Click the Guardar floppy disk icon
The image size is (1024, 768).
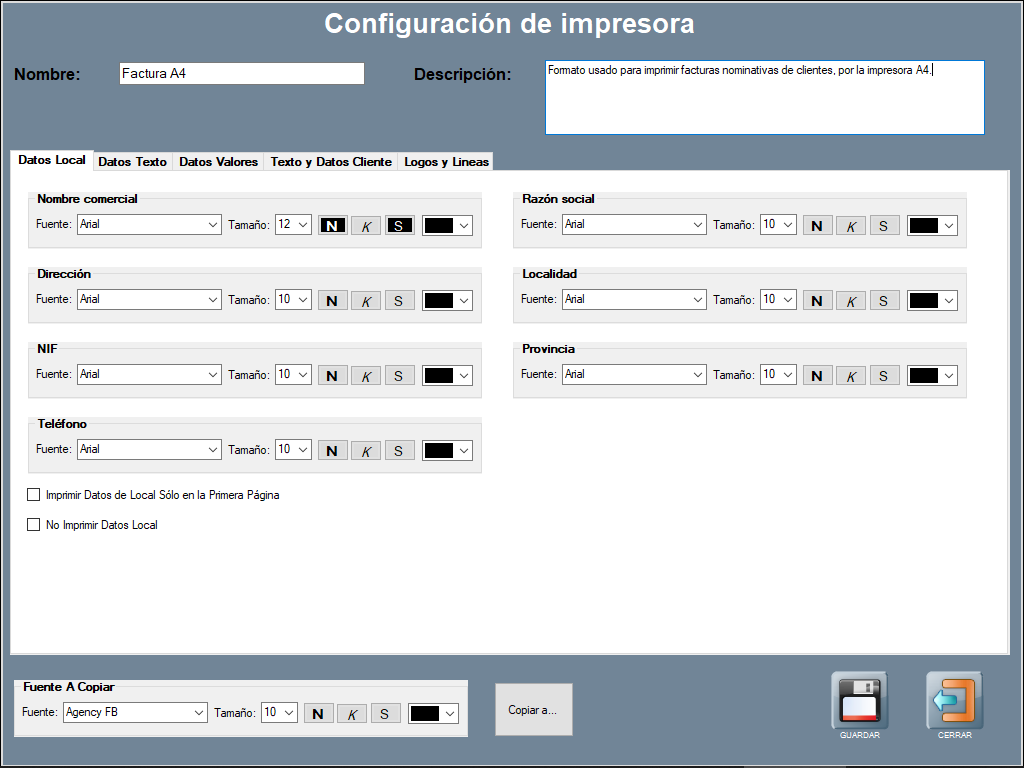tap(859, 699)
